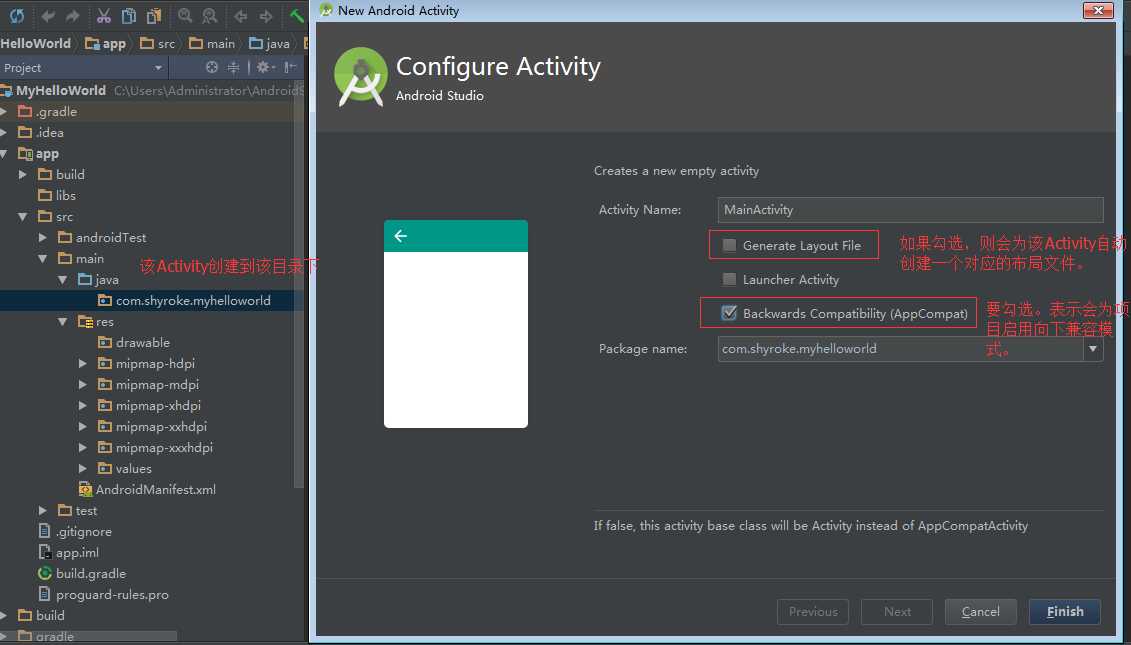Screen dimensions: 1131x645
Task: Collapse the res folder
Action: [x=63, y=322]
